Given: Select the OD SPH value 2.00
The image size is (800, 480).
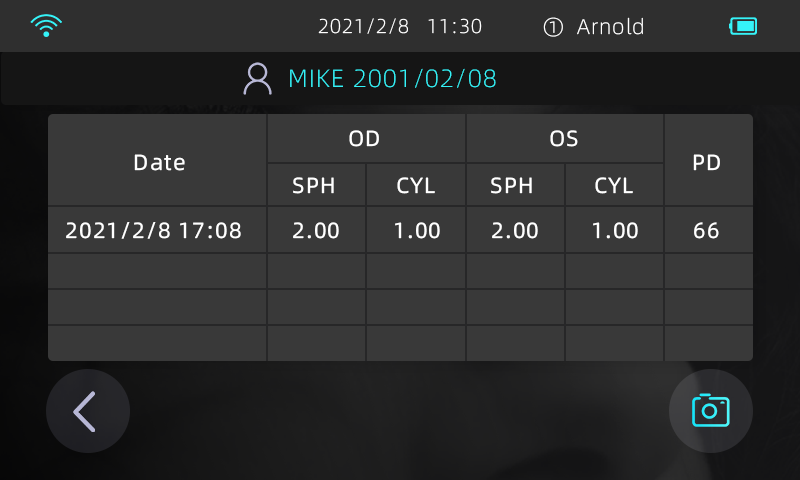Looking at the screenshot, I should coord(316,231).
